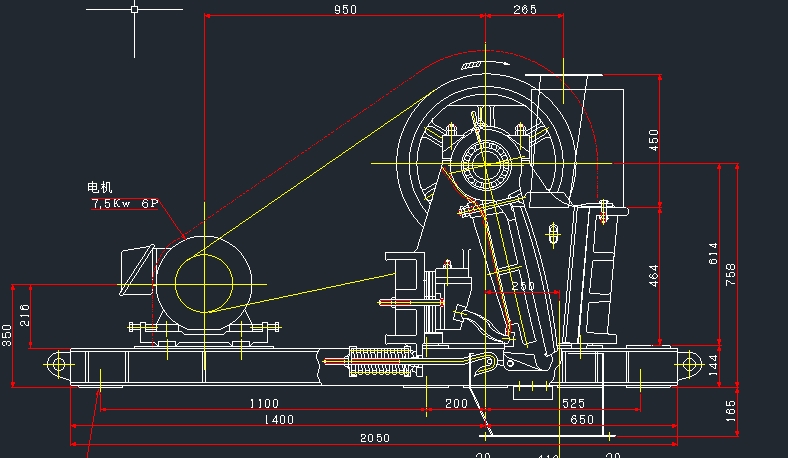Select the 950 dimension text
Screen dimensions: 788x458
(x=345, y=10)
